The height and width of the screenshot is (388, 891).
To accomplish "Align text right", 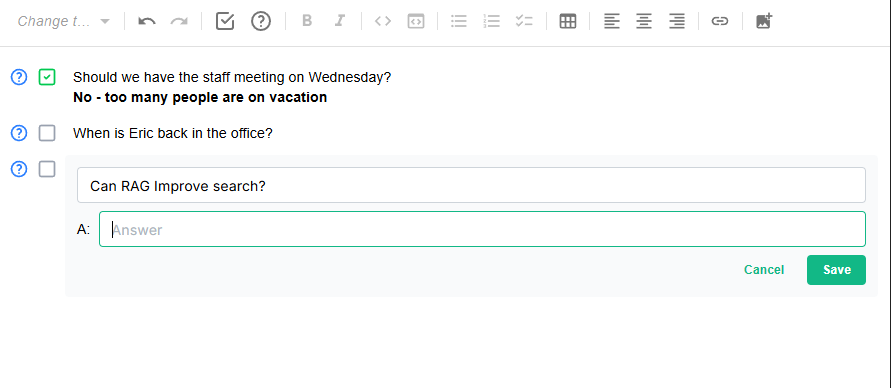I will 677,22.
